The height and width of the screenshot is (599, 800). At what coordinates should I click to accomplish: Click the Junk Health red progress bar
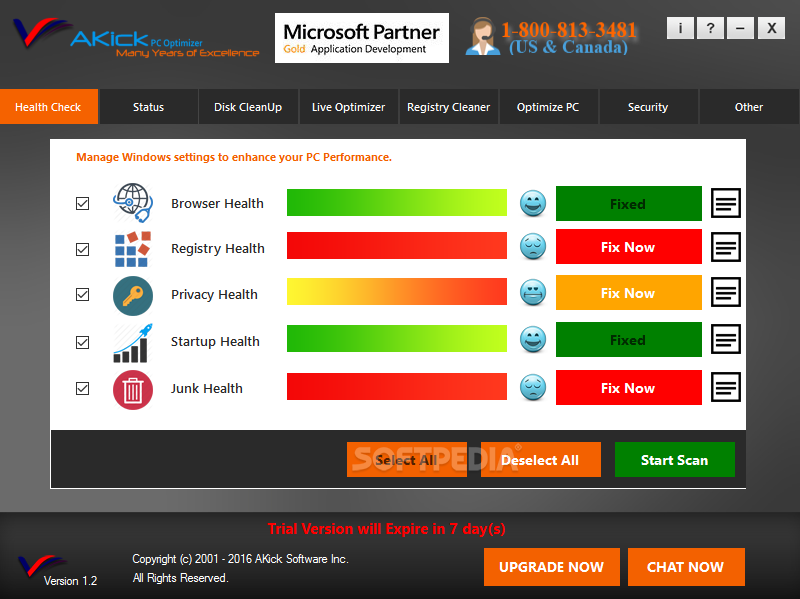[397, 387]
